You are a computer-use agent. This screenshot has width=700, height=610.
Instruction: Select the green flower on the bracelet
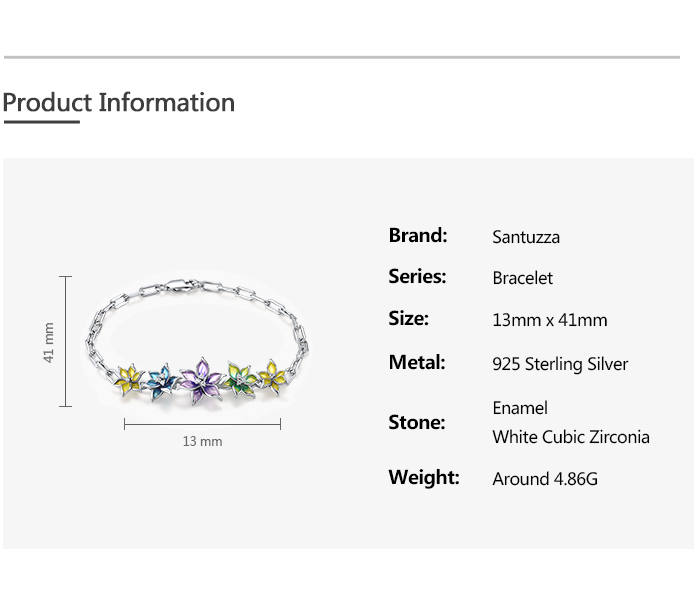tap(240, 377)
